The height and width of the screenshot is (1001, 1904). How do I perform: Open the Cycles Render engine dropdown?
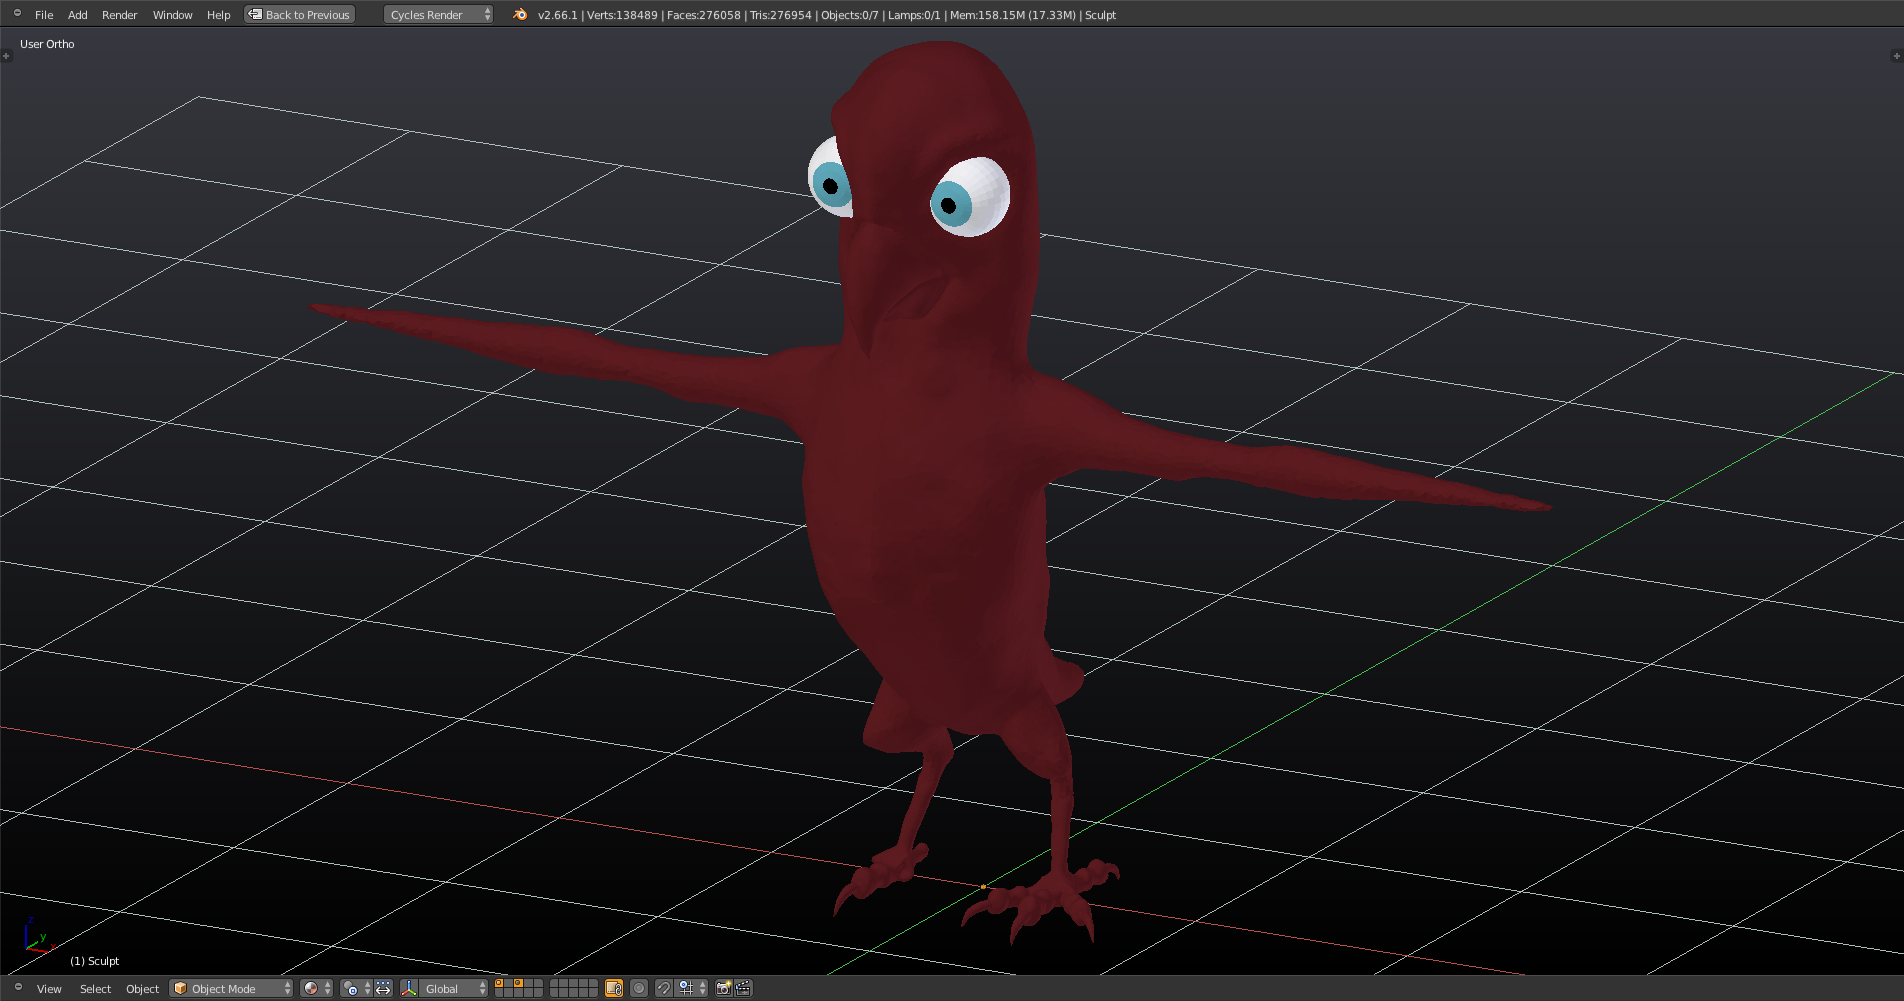point(438,14)
